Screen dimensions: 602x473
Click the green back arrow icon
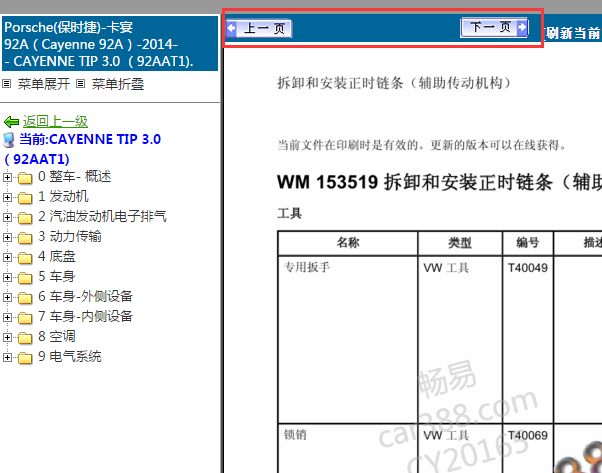click(x=12, y=122)
